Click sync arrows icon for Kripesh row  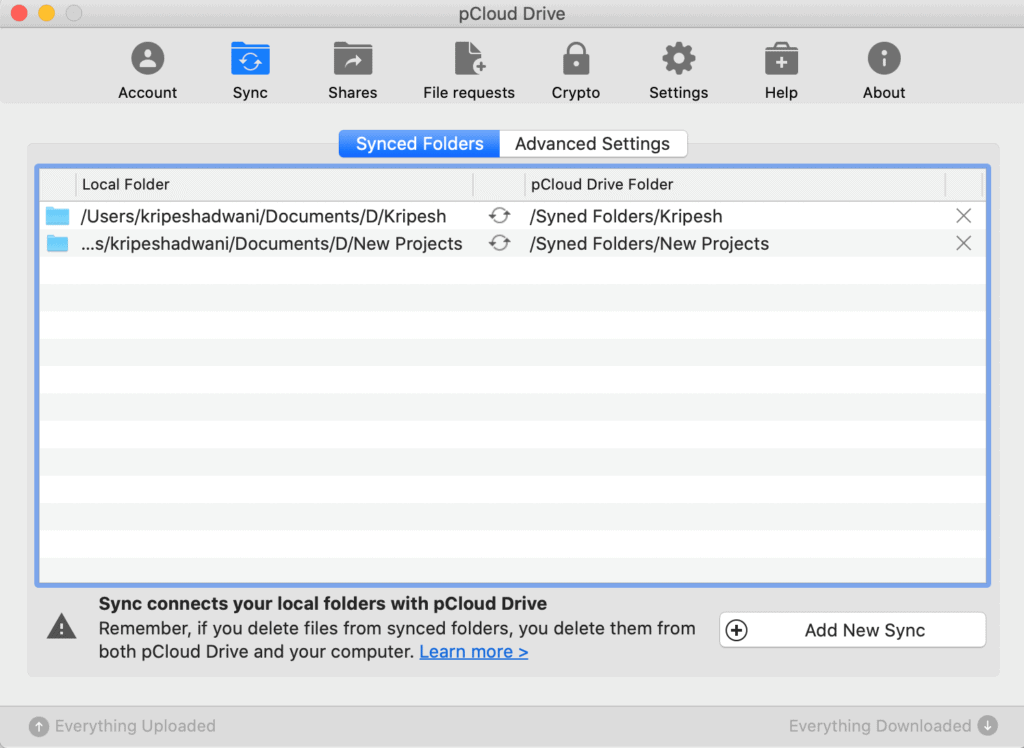(499, 216)
